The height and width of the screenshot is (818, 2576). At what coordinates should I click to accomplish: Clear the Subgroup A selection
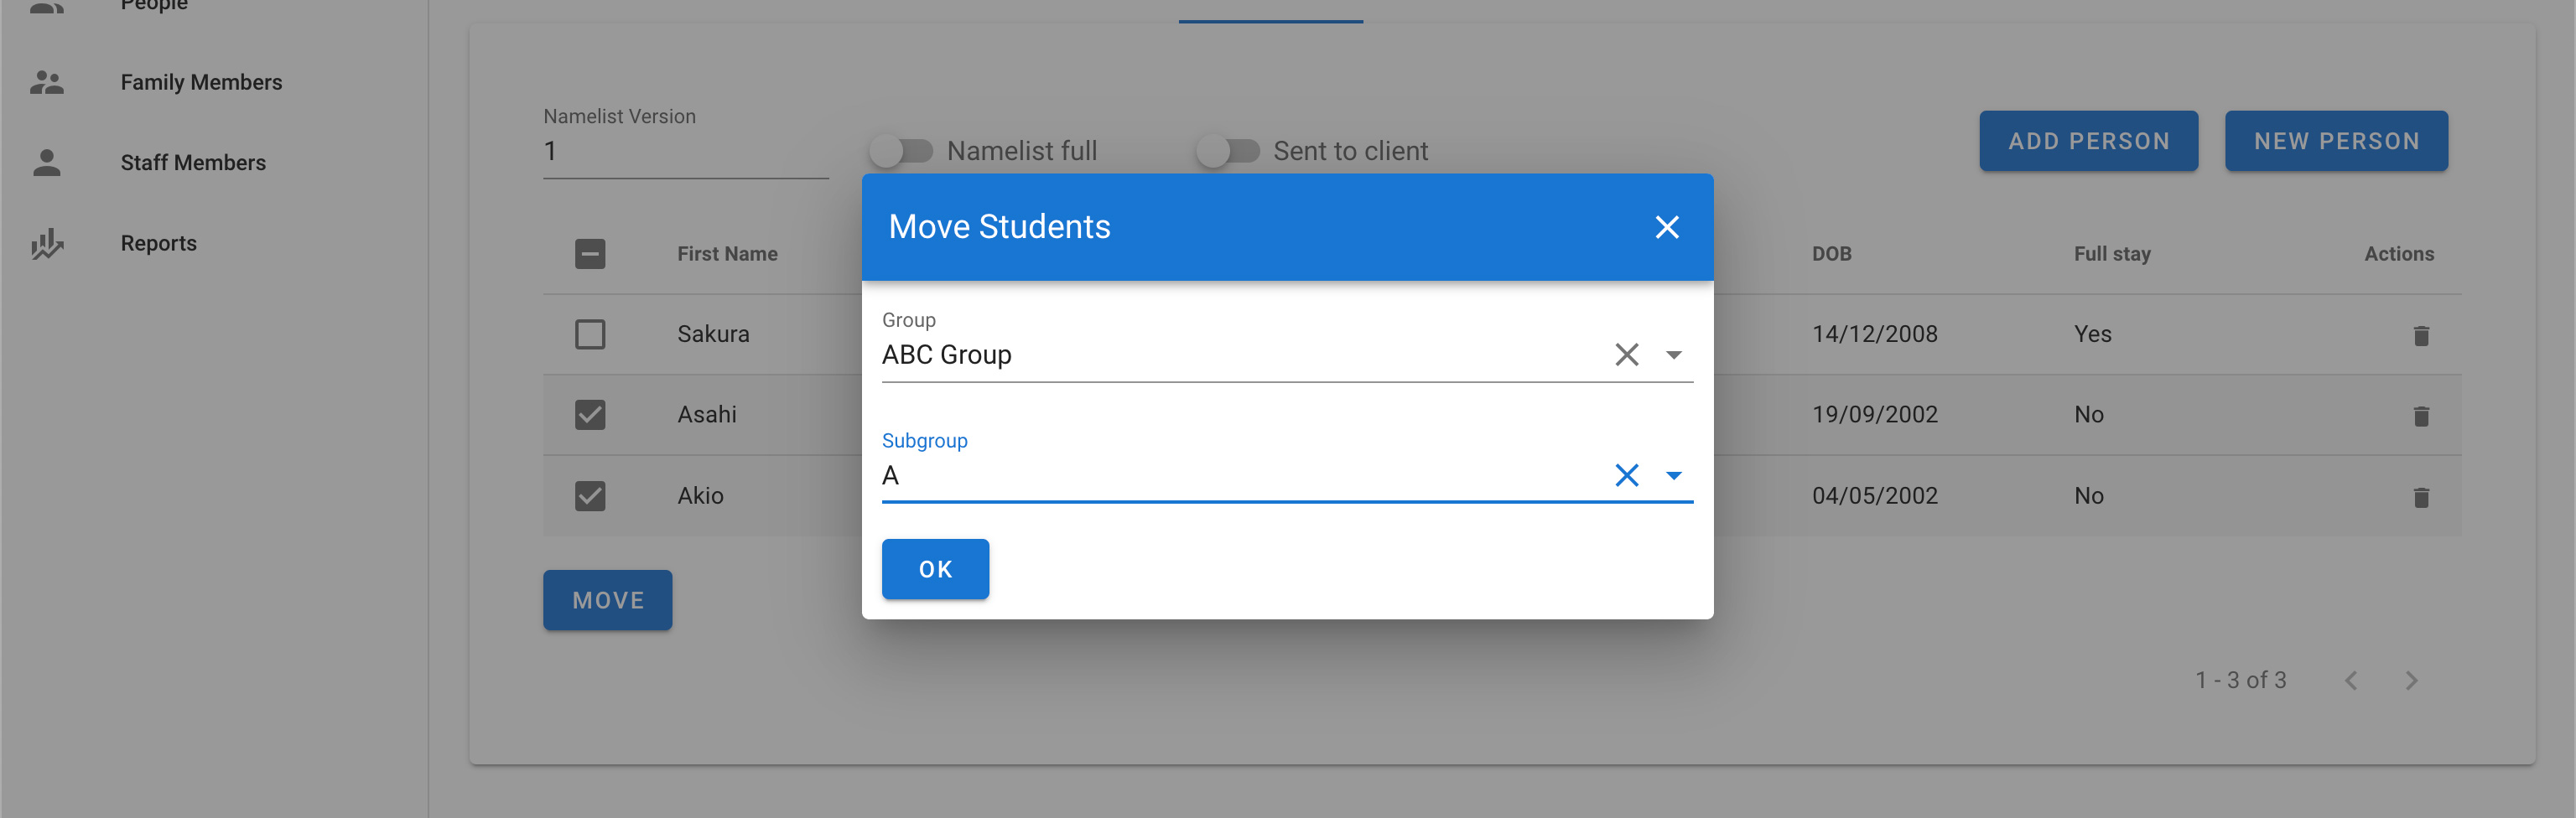(1626, 475)
